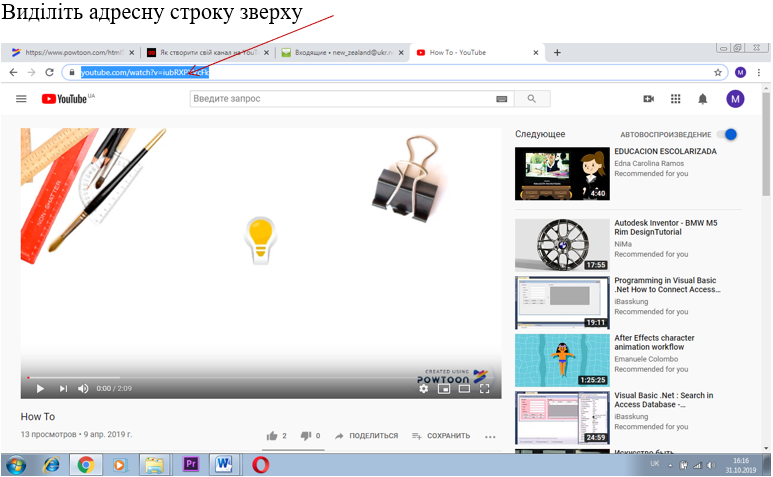
Task: Bookmark the page with the star icon
Action: click(x=718, y=72)
